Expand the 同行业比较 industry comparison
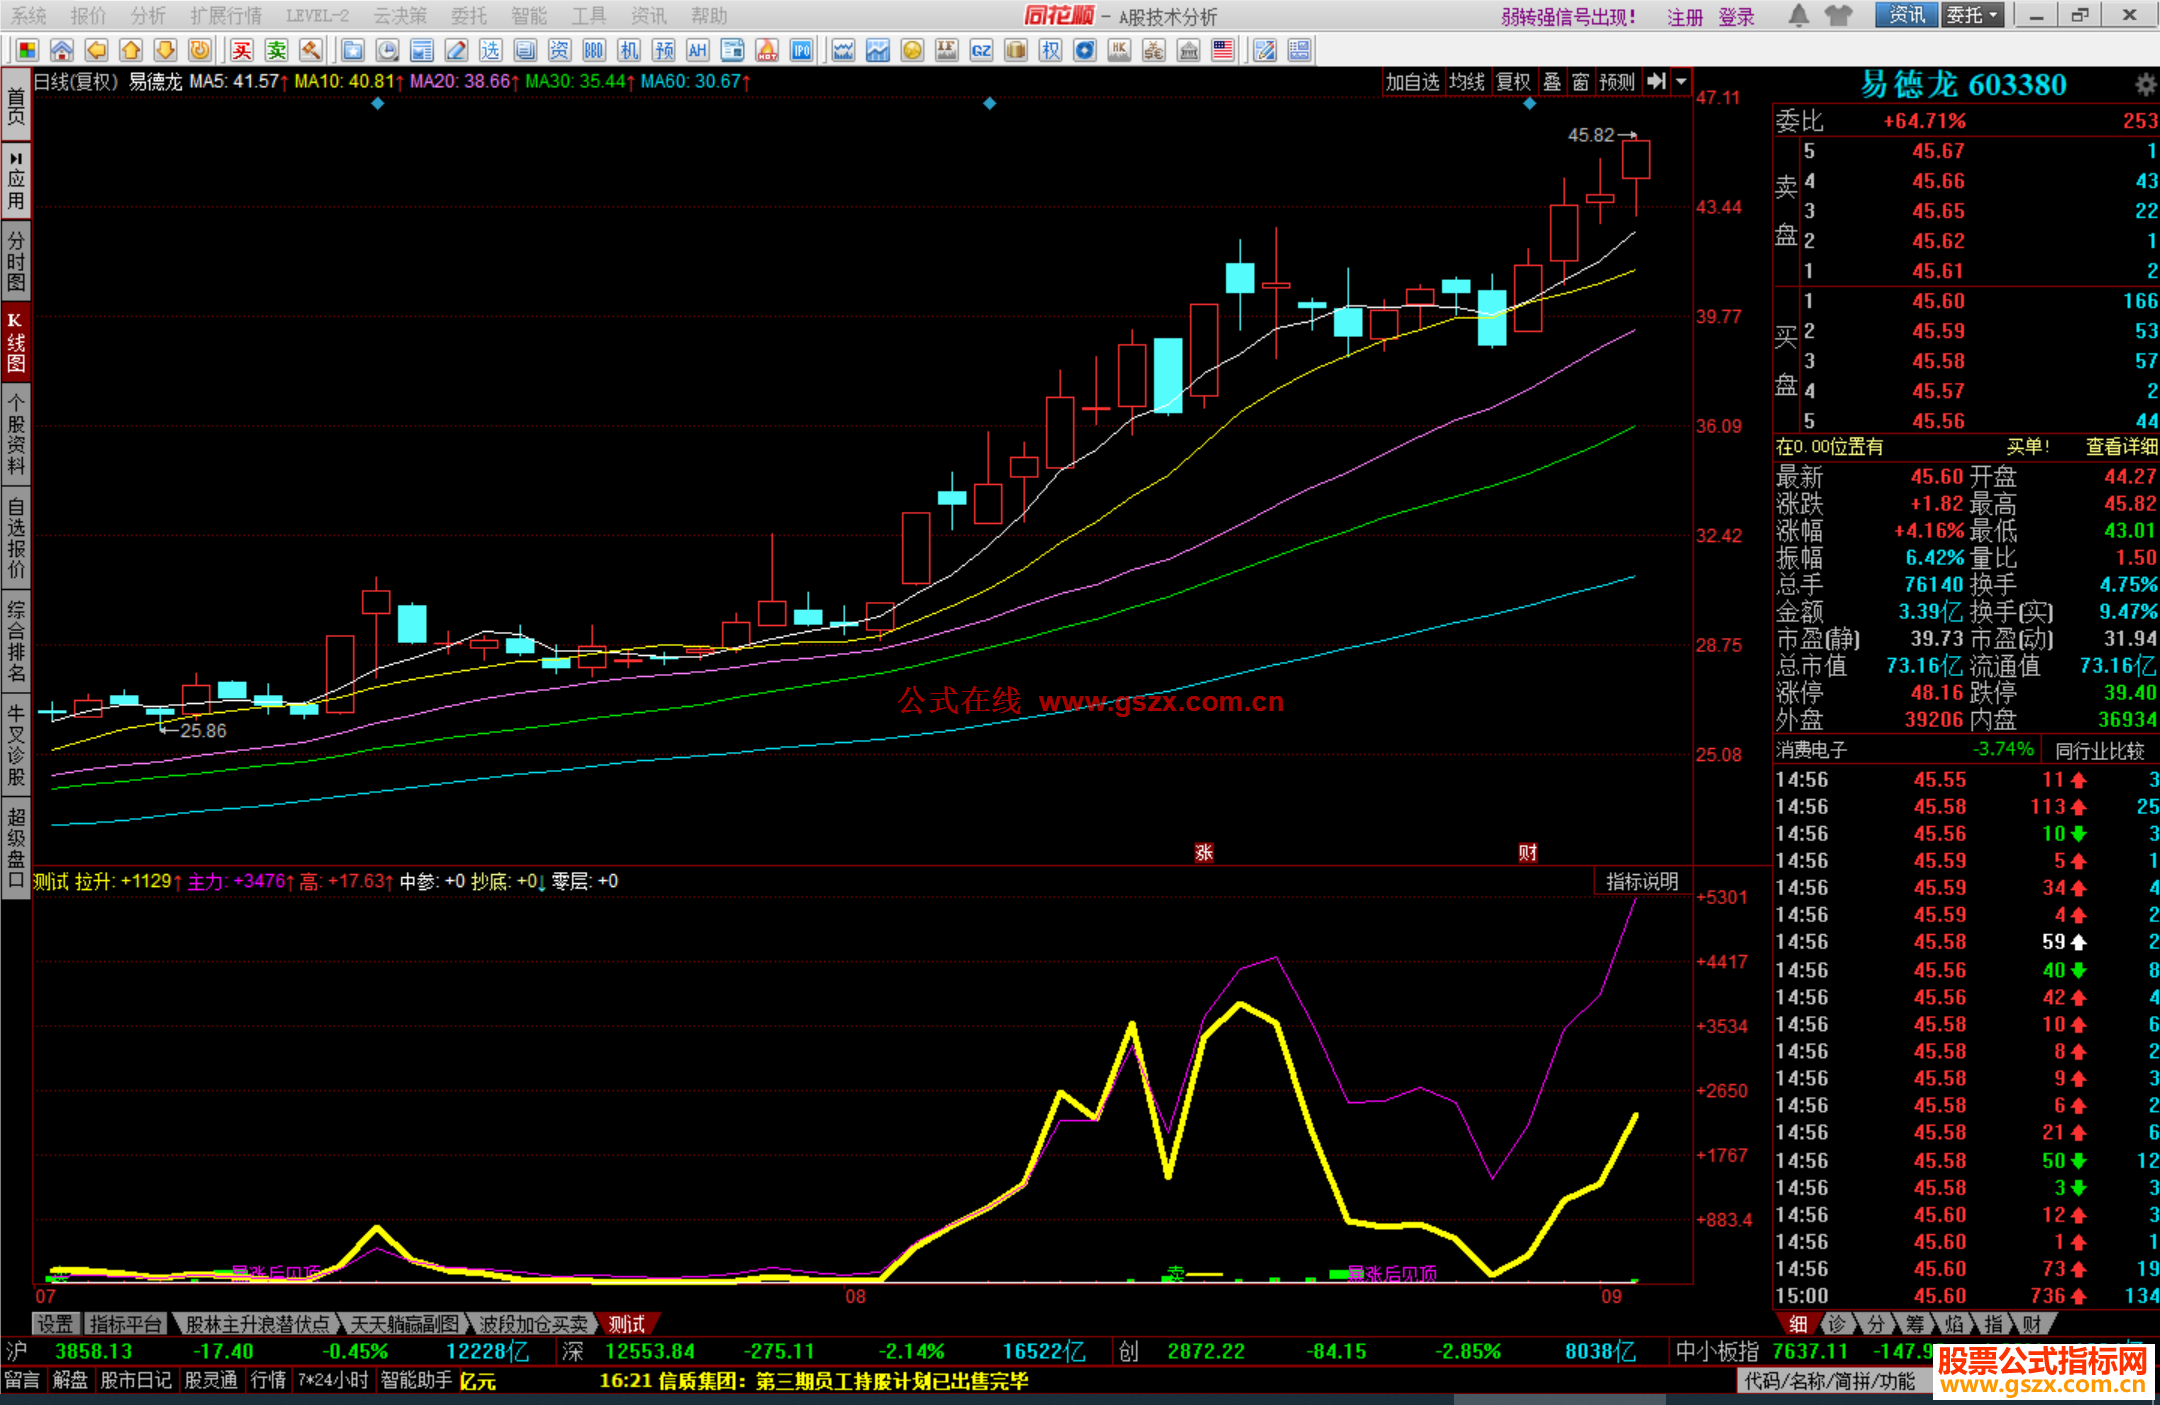 click(2100, 750)
